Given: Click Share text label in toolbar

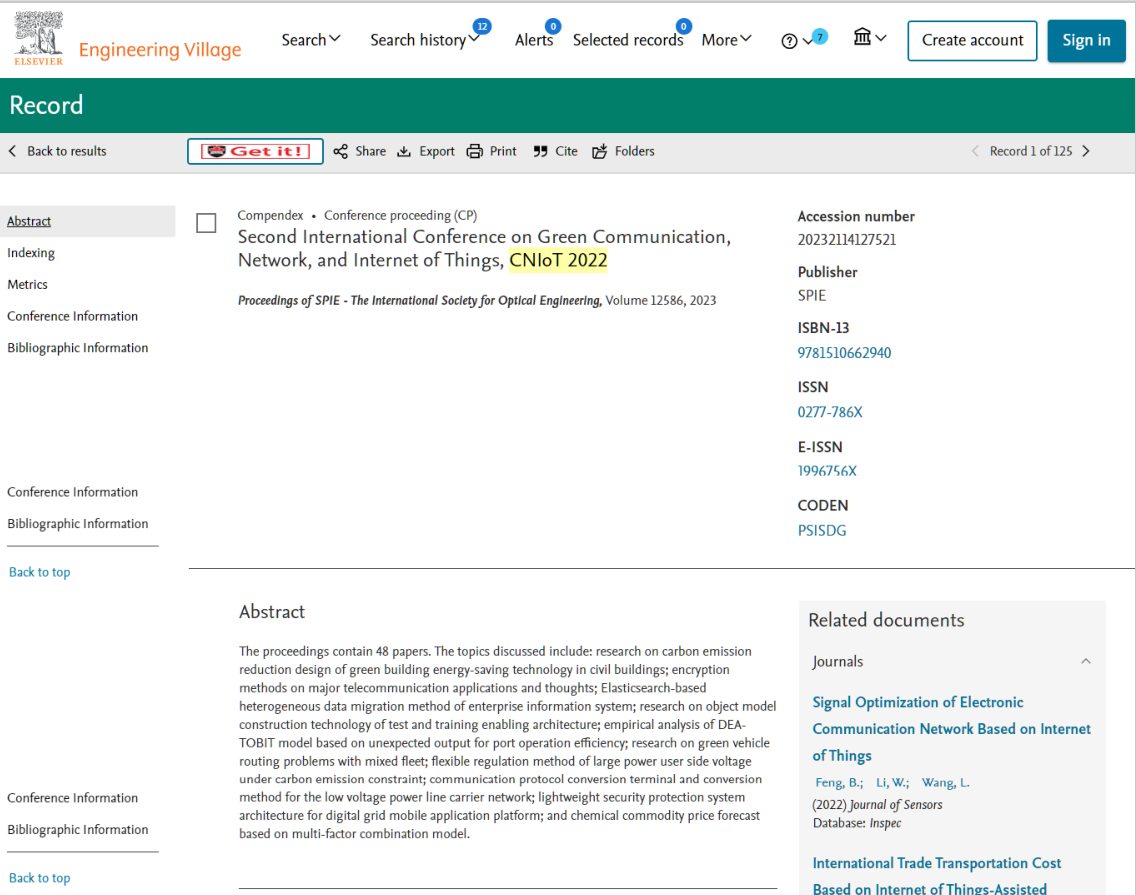Looking at the screenshot, I should pyautogui.click(x=370, y=151).
